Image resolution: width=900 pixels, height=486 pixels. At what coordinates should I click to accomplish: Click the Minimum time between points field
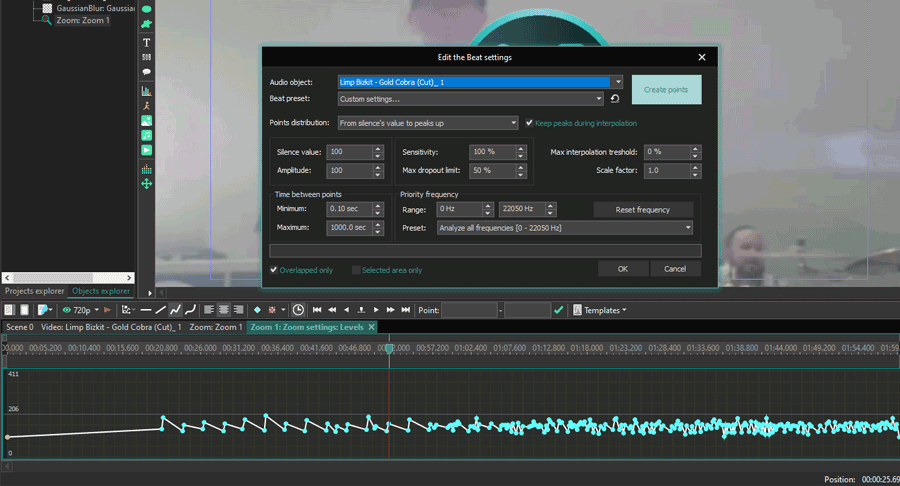tap(348, 209)
